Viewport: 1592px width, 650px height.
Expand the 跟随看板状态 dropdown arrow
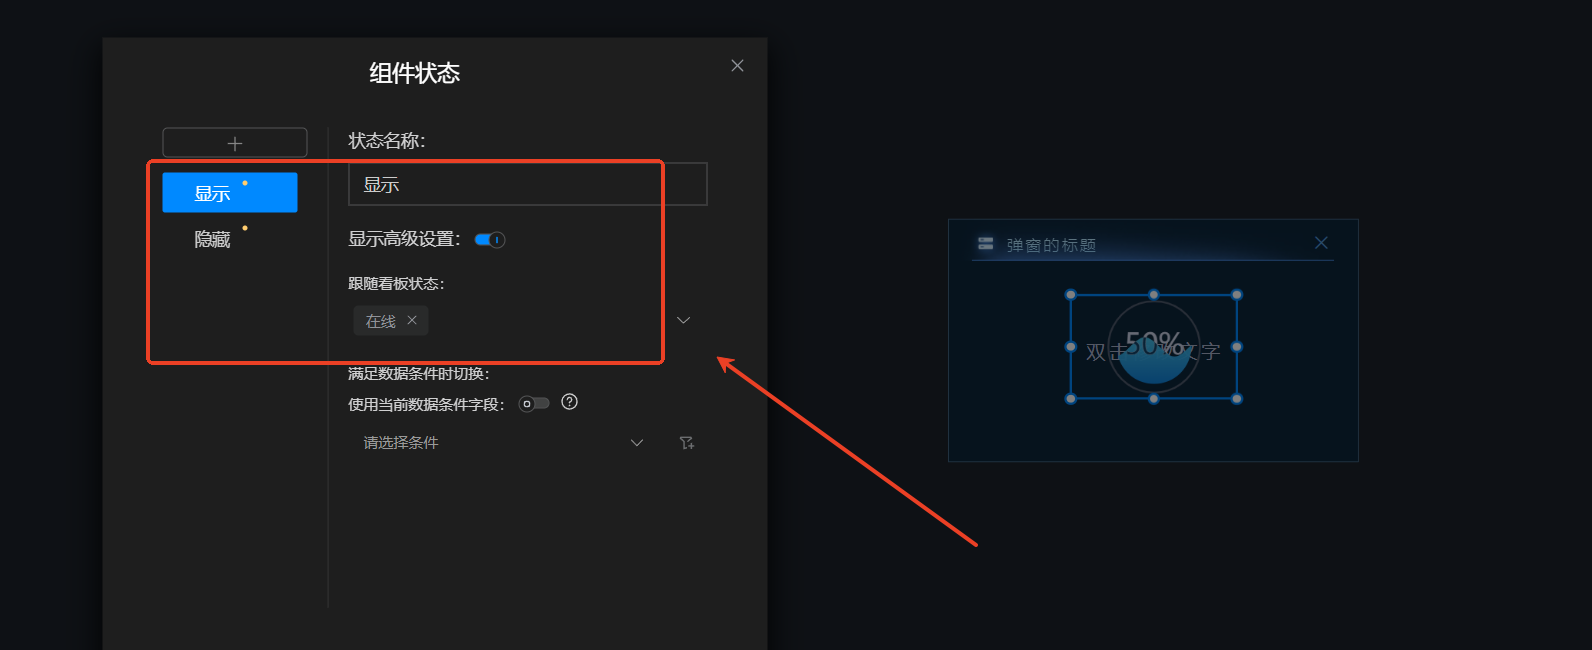(x=684, y=320)
